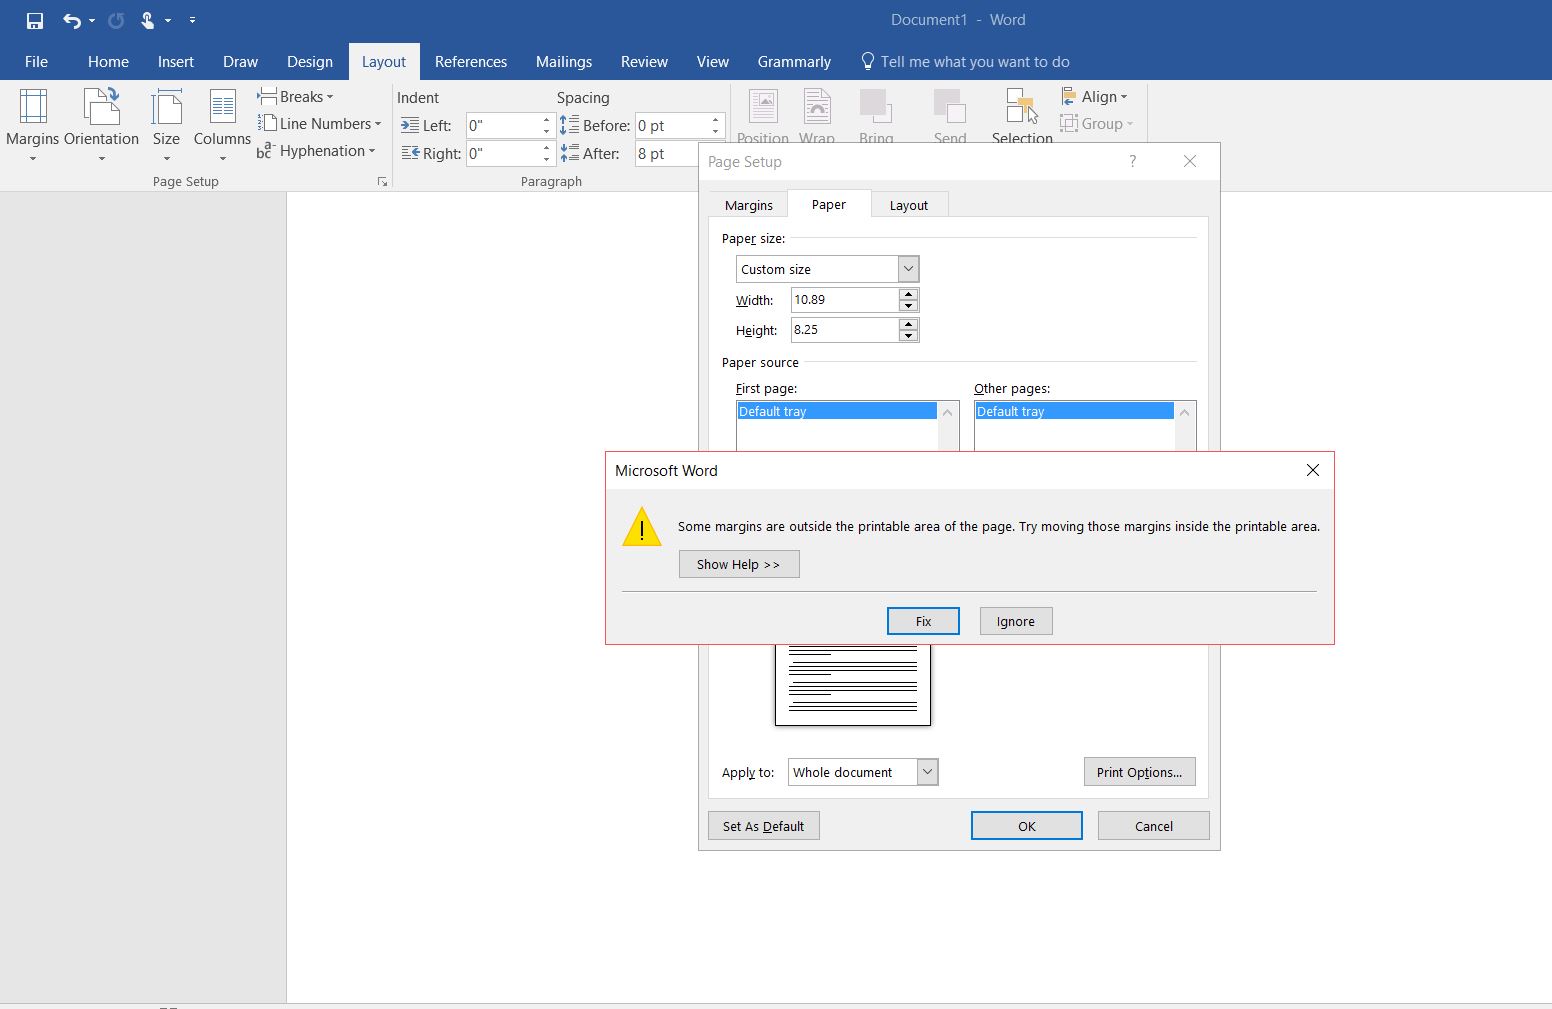Open the Orientation options
The height and width of the screenshot is (1009, 1552).
pos(101,125)
